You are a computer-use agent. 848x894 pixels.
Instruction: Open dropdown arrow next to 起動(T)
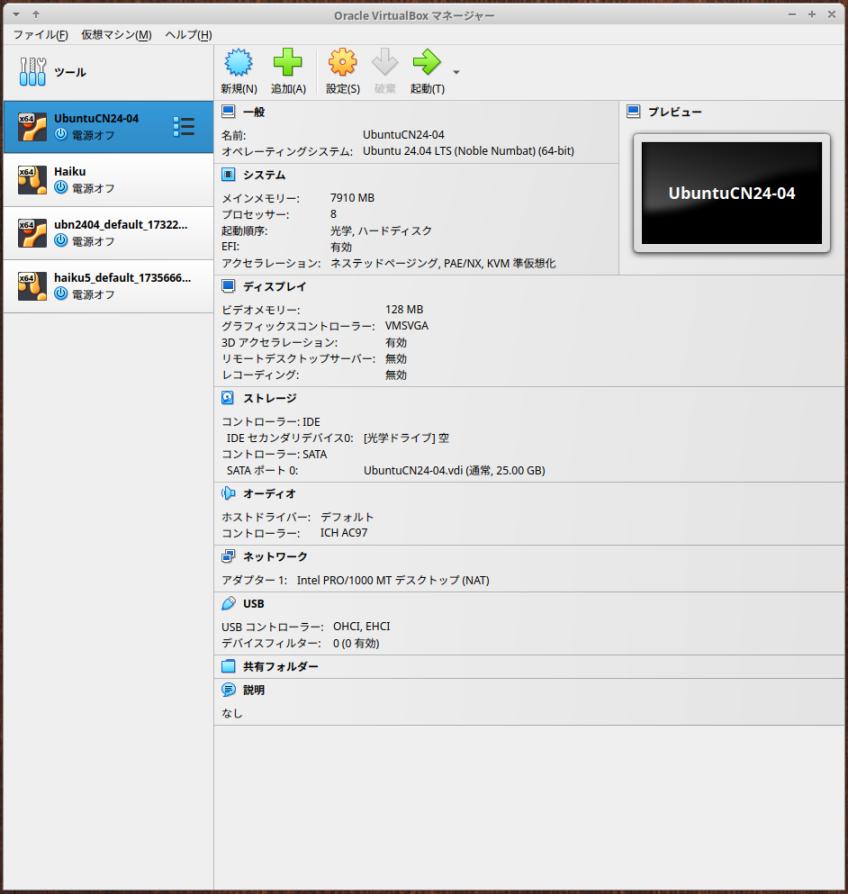coord(456,72)
